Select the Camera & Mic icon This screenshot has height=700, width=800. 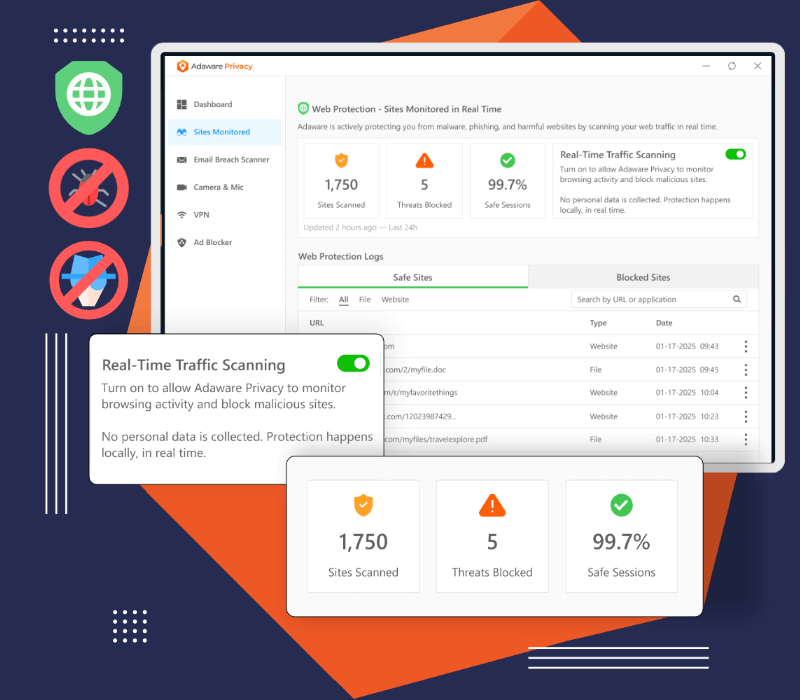182,187
